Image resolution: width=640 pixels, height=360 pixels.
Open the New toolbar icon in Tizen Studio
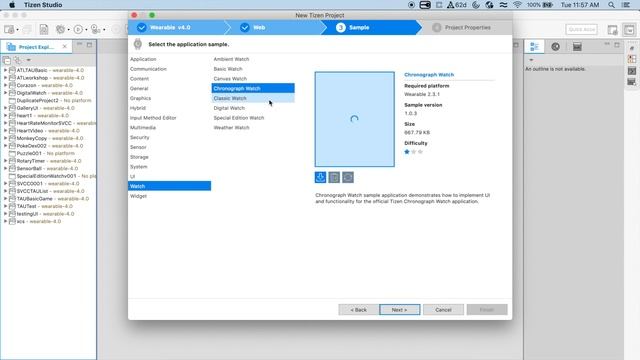[x=9, y=29]
